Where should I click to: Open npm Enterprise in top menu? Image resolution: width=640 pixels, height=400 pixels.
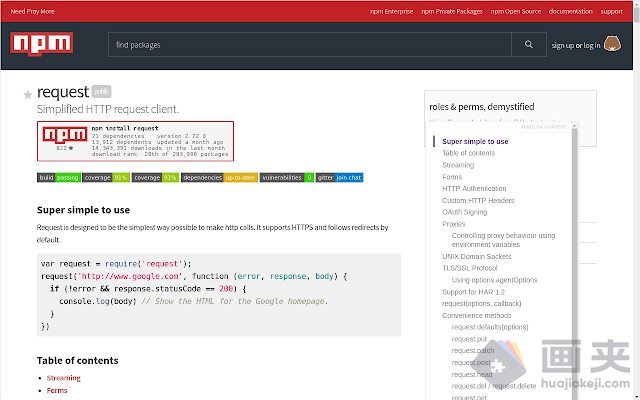(x=388, y=11)
